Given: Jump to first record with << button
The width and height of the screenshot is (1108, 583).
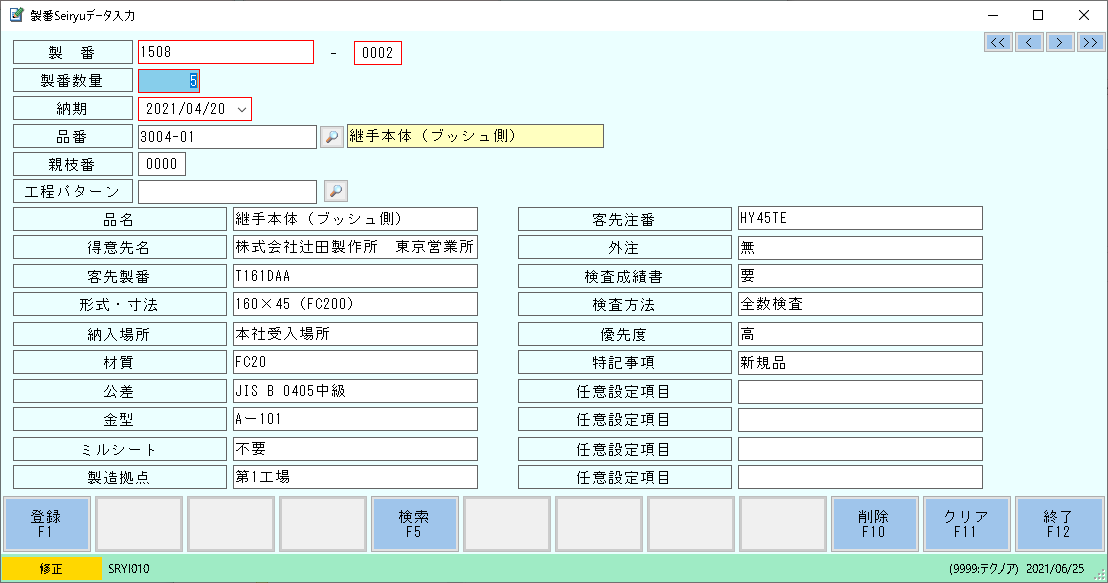Looking at the screenshot, I should (998, 42).
